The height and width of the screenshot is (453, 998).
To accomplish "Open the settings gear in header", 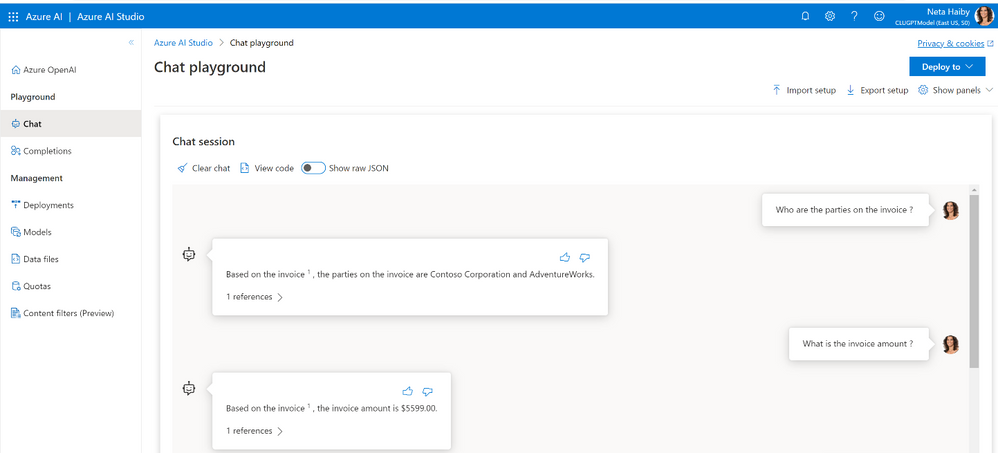I will point(830,16).
